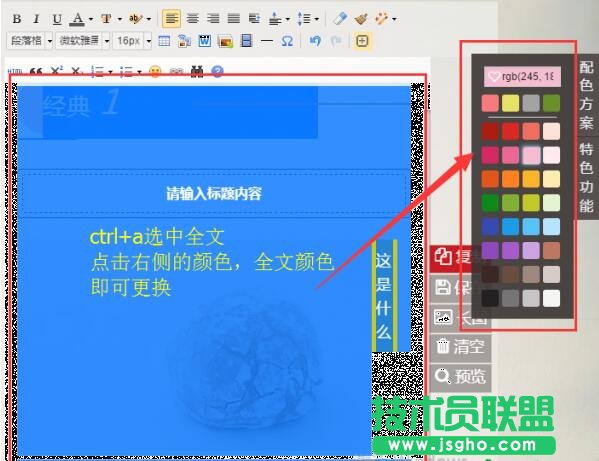Pick the white swatch in bottom row
Image resolution: width=599 pixels, height=461 pixels.
click(551, 298)
